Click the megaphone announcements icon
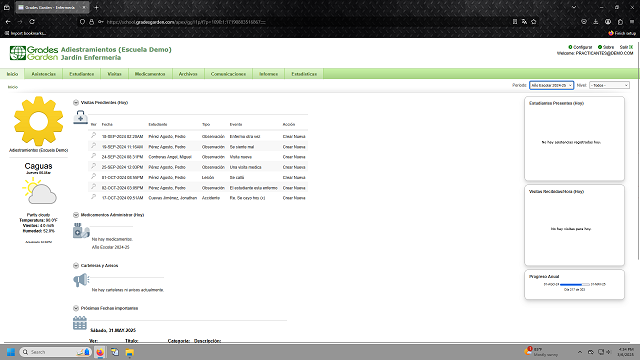Image resolution: width=640 pixels, height=360 pixels. tap(81, 280)
